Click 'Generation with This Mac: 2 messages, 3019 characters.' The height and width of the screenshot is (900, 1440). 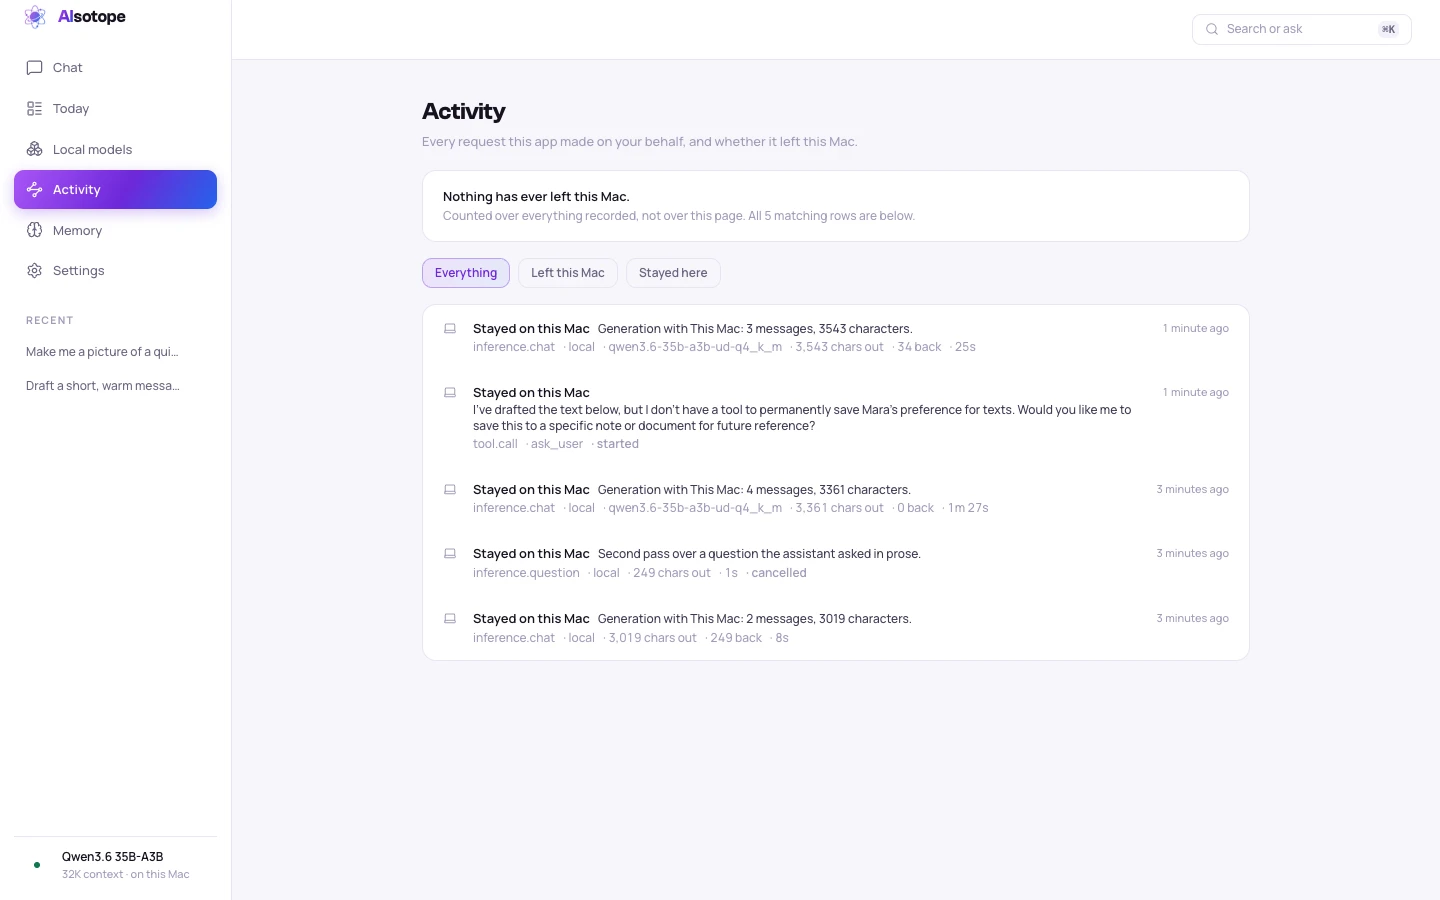tap(755, 619)
